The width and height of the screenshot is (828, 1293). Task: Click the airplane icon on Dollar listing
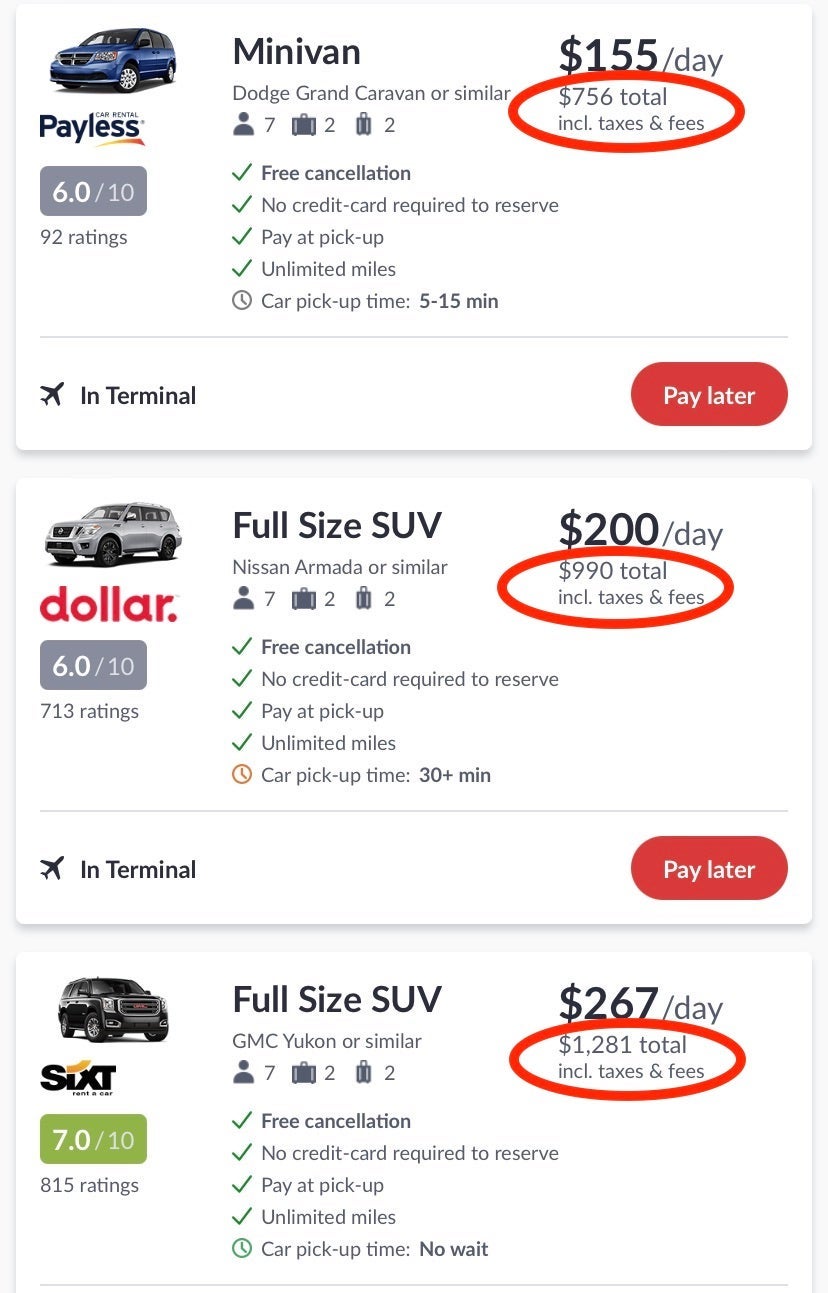click(x=52, y=869)
